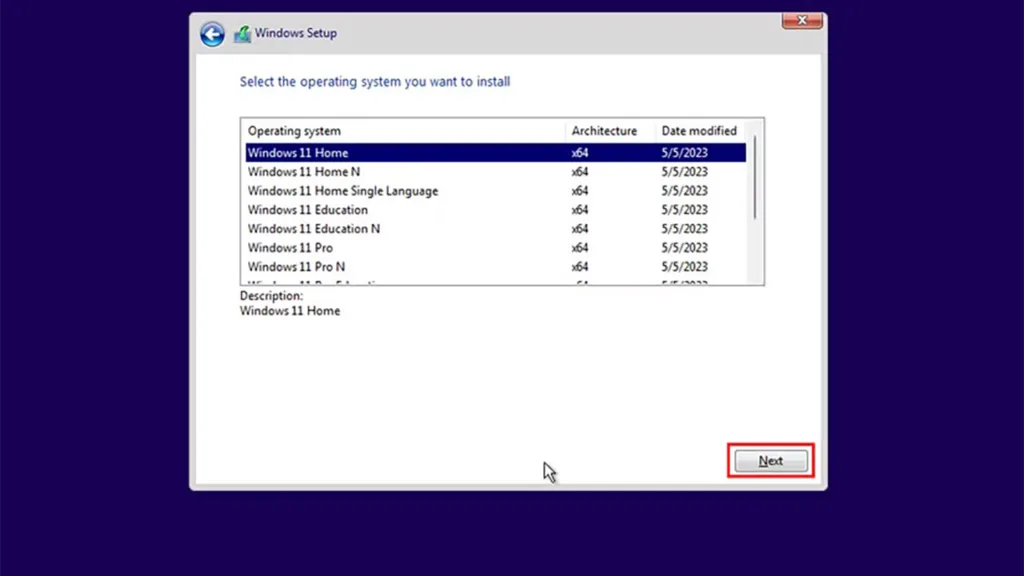Select Windows 11 Education edition
This screenshot has width=1024, height=576.
click(x=496, y=210)
